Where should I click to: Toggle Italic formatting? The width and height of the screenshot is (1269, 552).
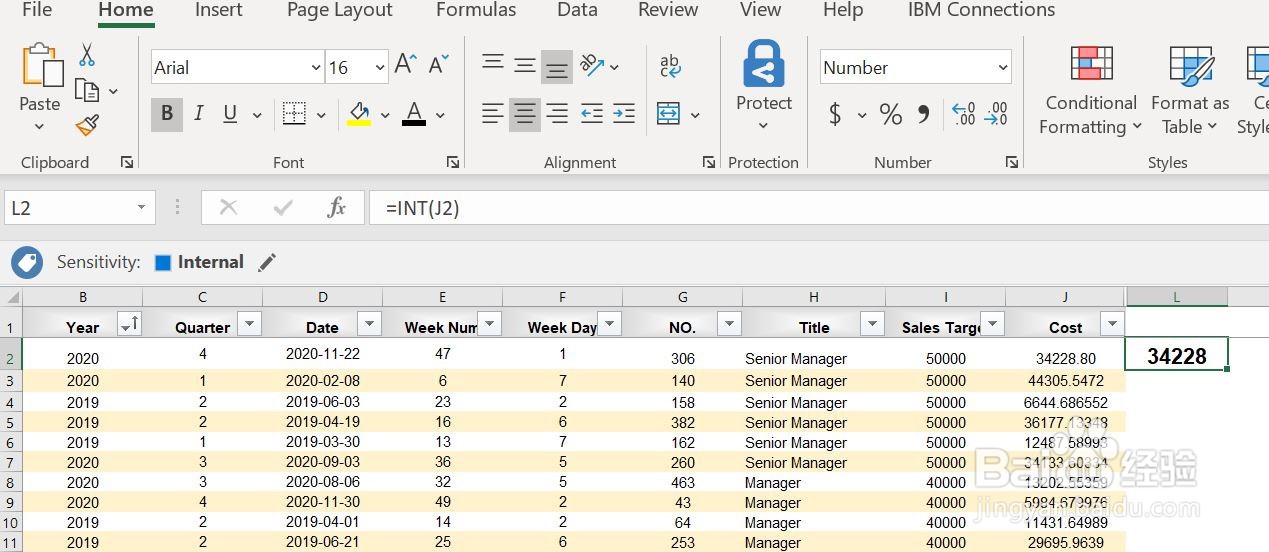(x=199, y=114)
